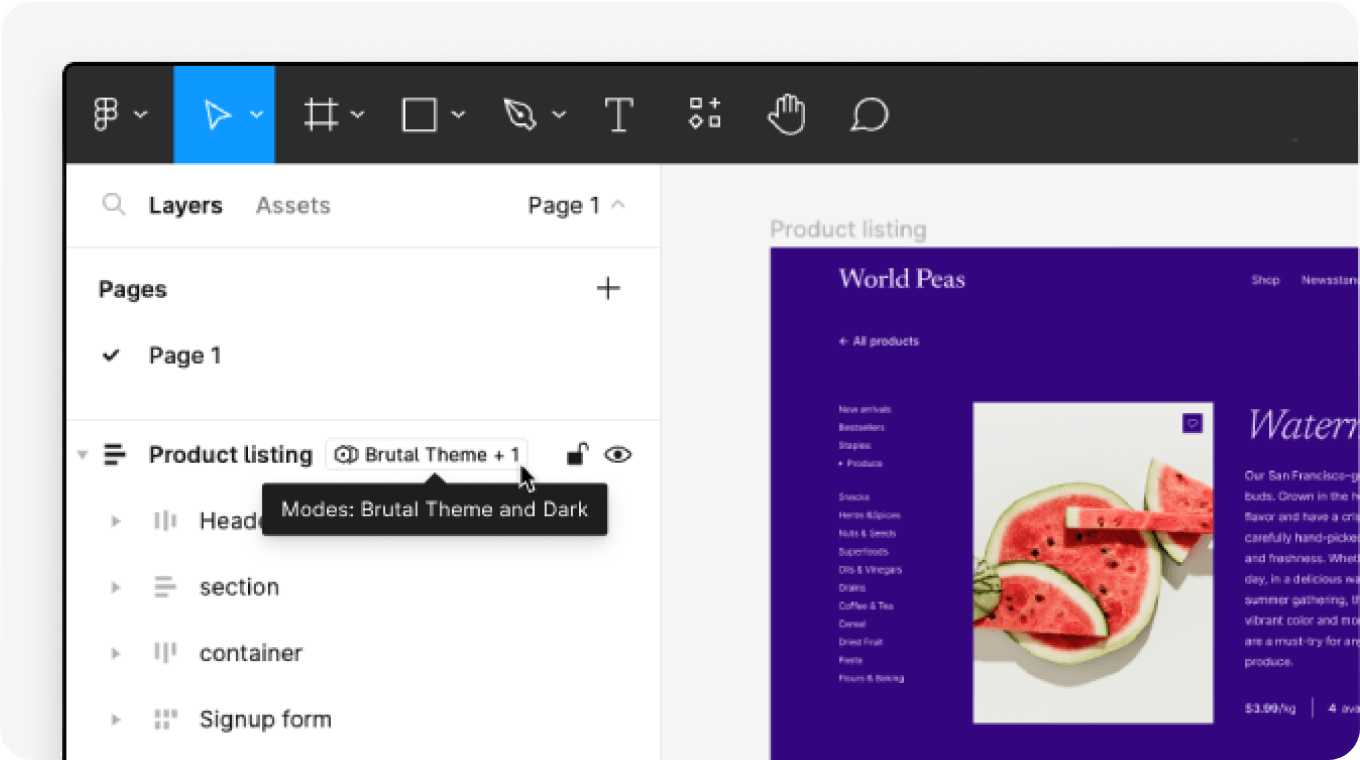
Task: Expand the container layer
Action: coord(116,653)
